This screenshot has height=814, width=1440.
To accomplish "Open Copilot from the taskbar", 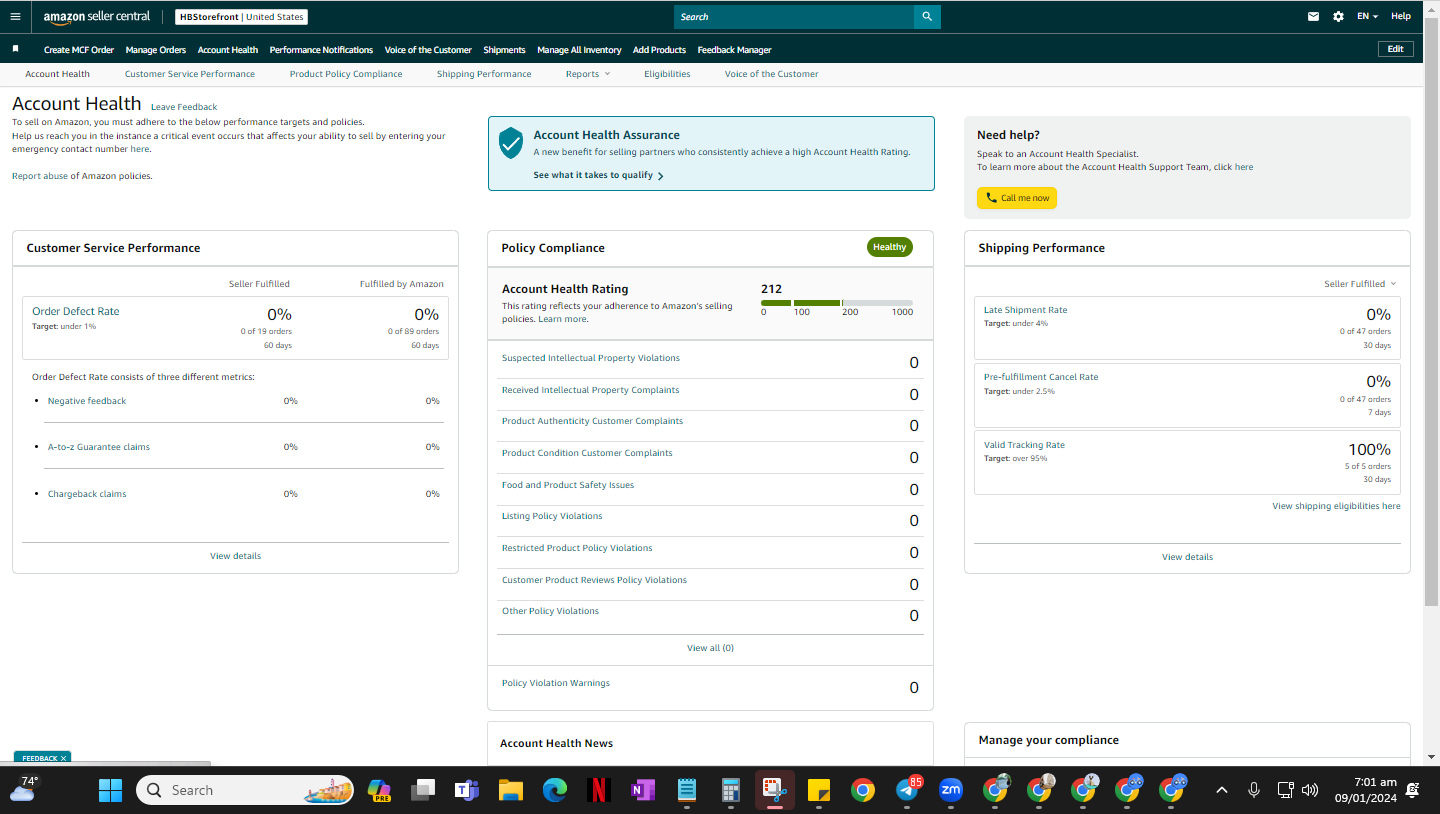I will [x=379, y=790].
